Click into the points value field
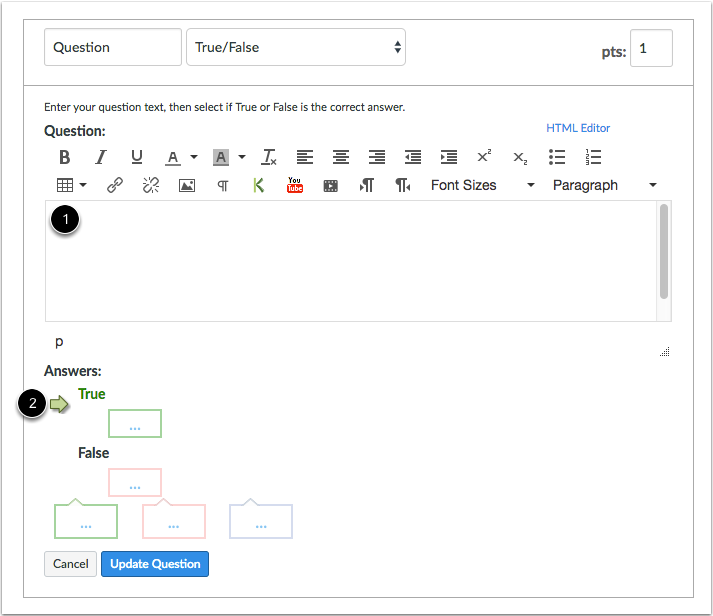 tap(650, 48)
